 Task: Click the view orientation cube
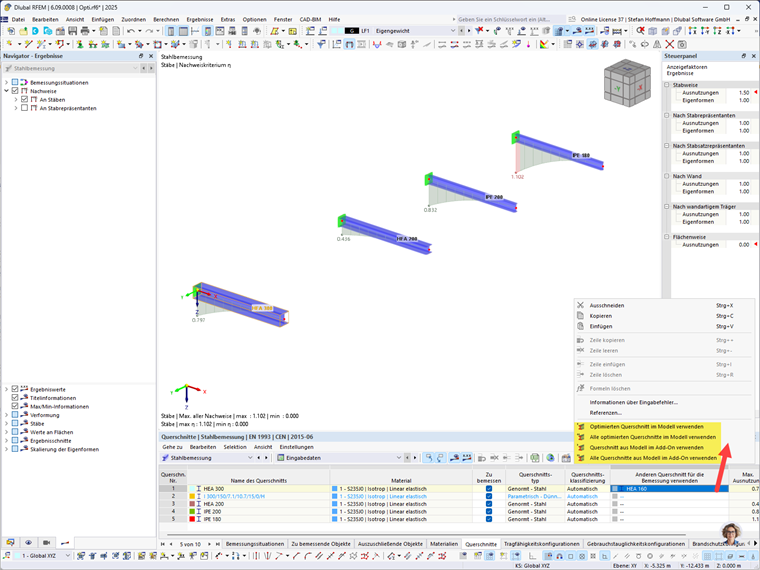click(x=627, y=85)
